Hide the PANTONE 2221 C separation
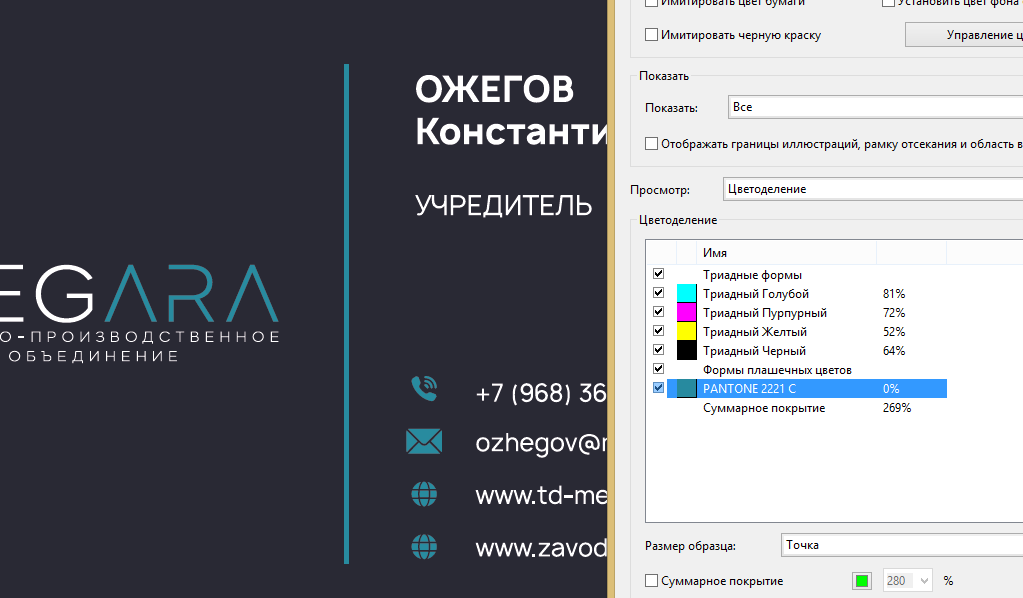Screen dimensions: 1023x598 coord(658,387)
